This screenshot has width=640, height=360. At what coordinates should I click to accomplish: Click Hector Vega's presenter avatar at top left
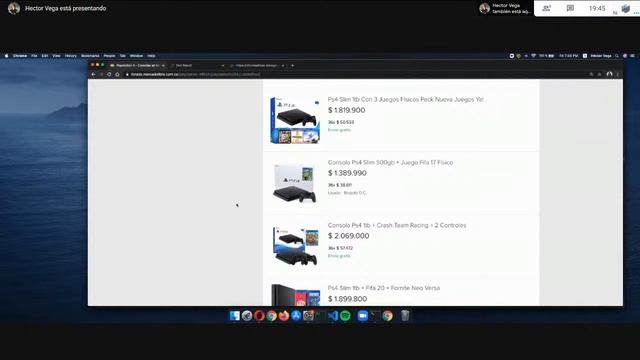point(14,8)
